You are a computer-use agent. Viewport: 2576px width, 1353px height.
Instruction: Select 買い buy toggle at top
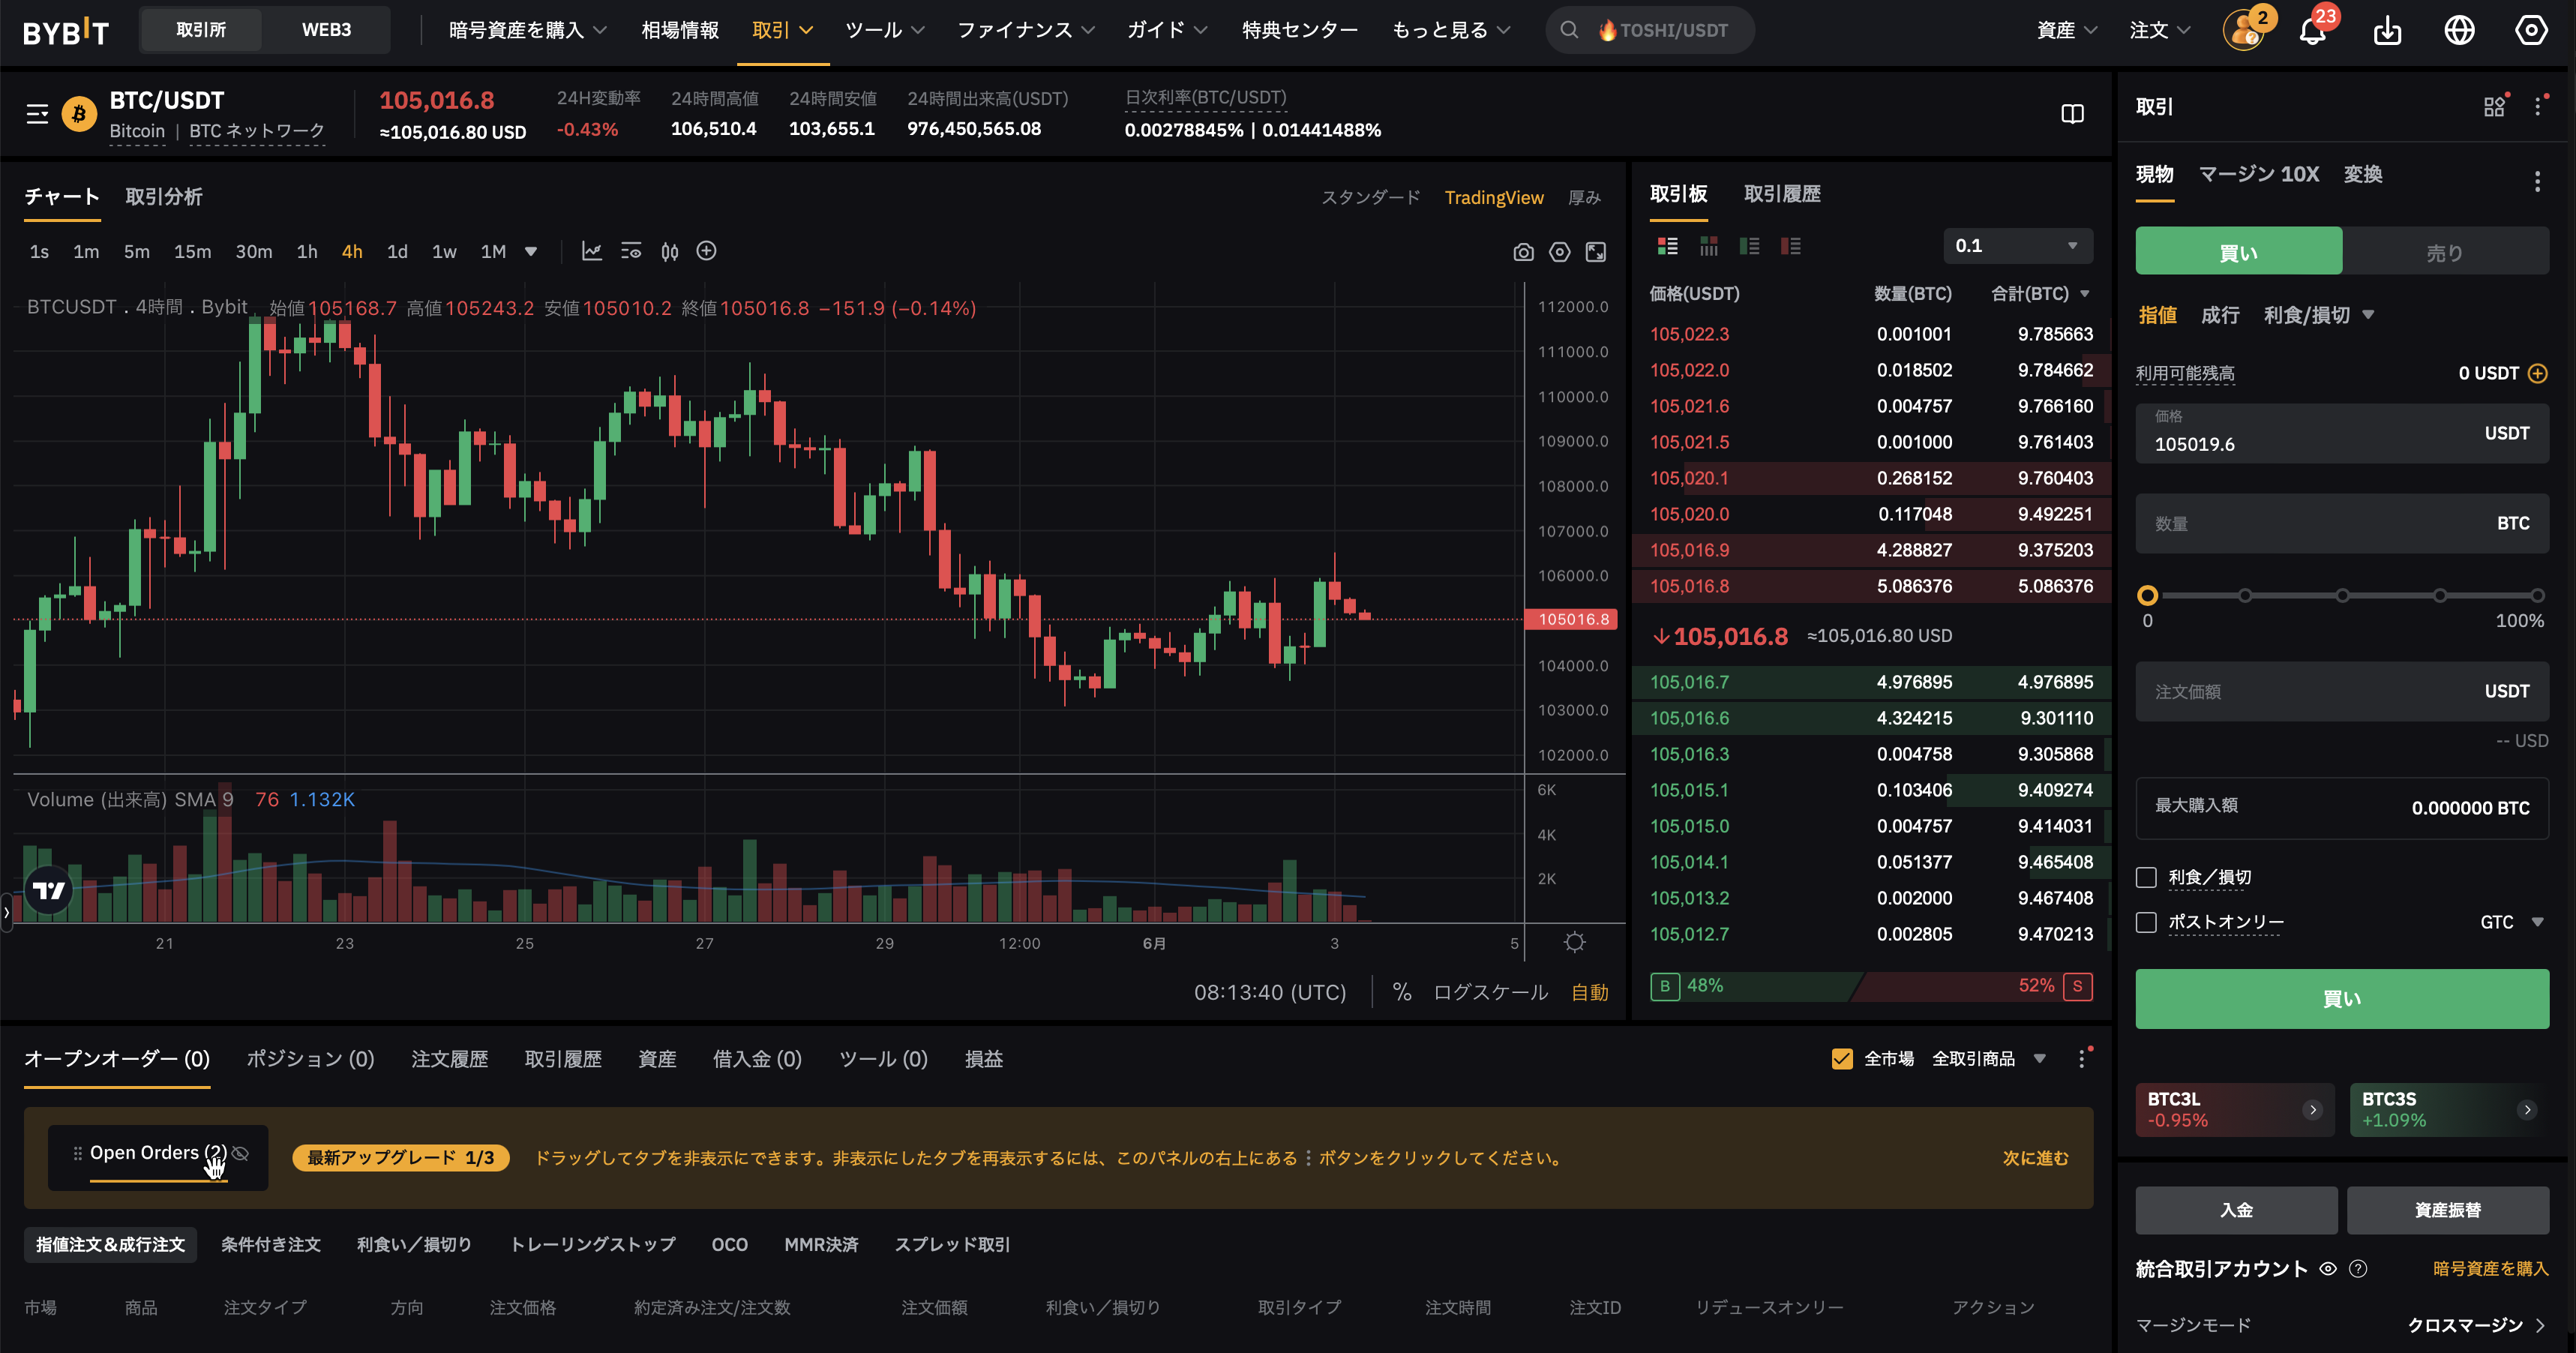(x=2238, y=252)
